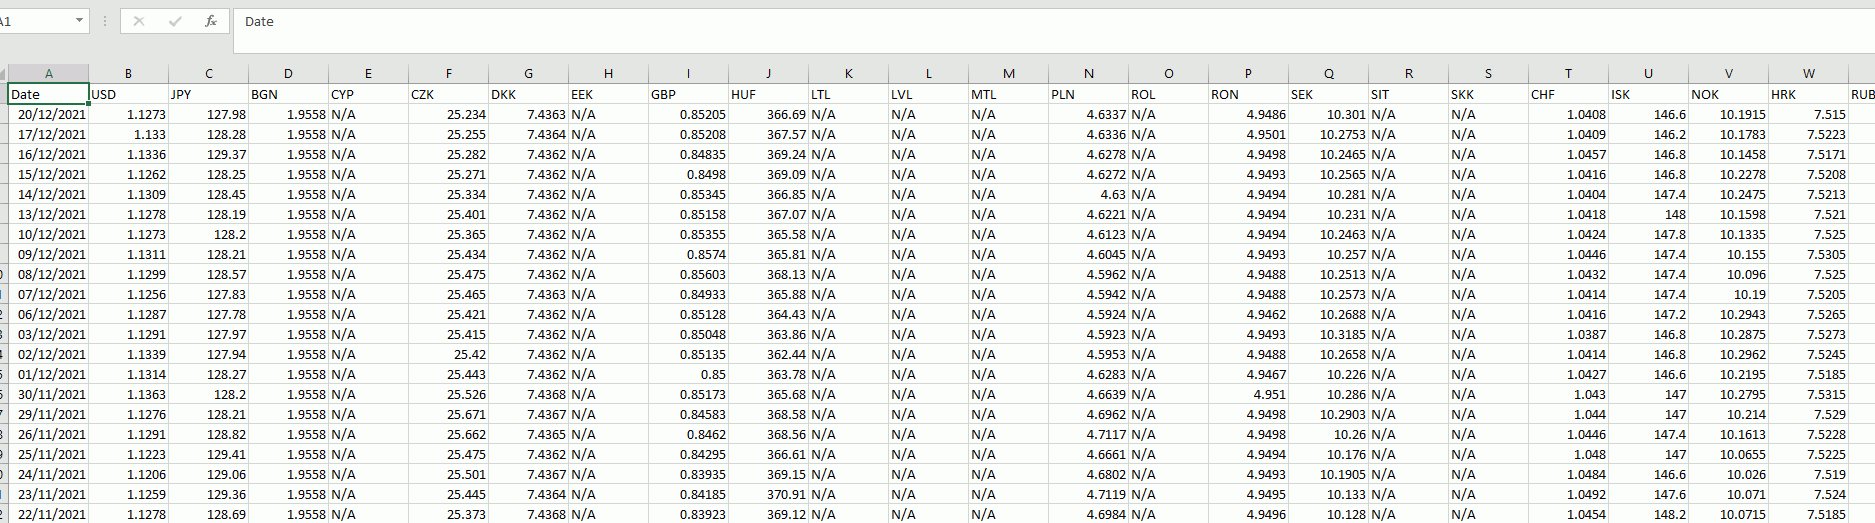Select the RUB header cell
This screenshot has height=523, width=1875.
pos(1861,94)
